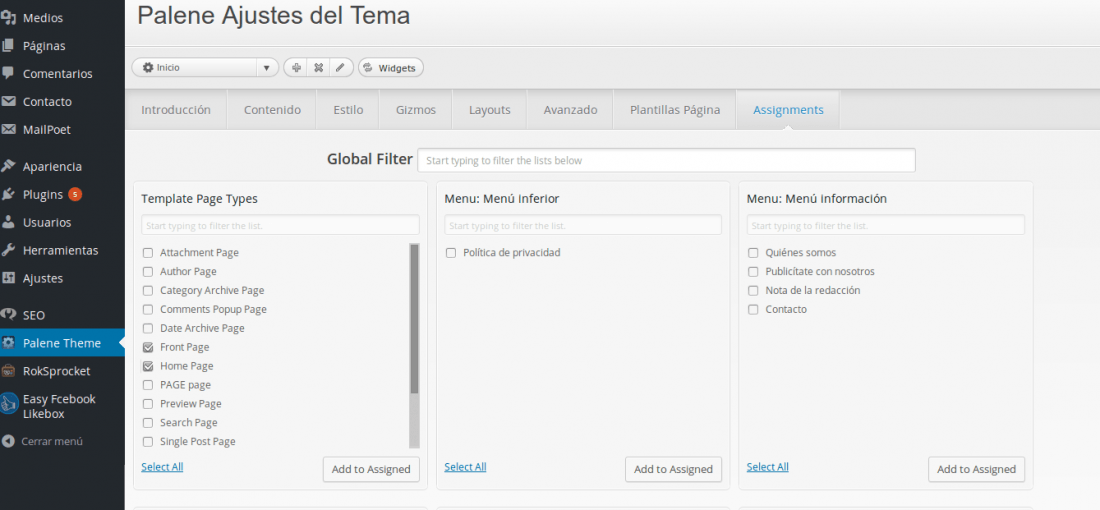The height and width of the screenshot is (510, 1100).
Task: Switch to the Plantillas Página tab
Action: coord(675,110)
